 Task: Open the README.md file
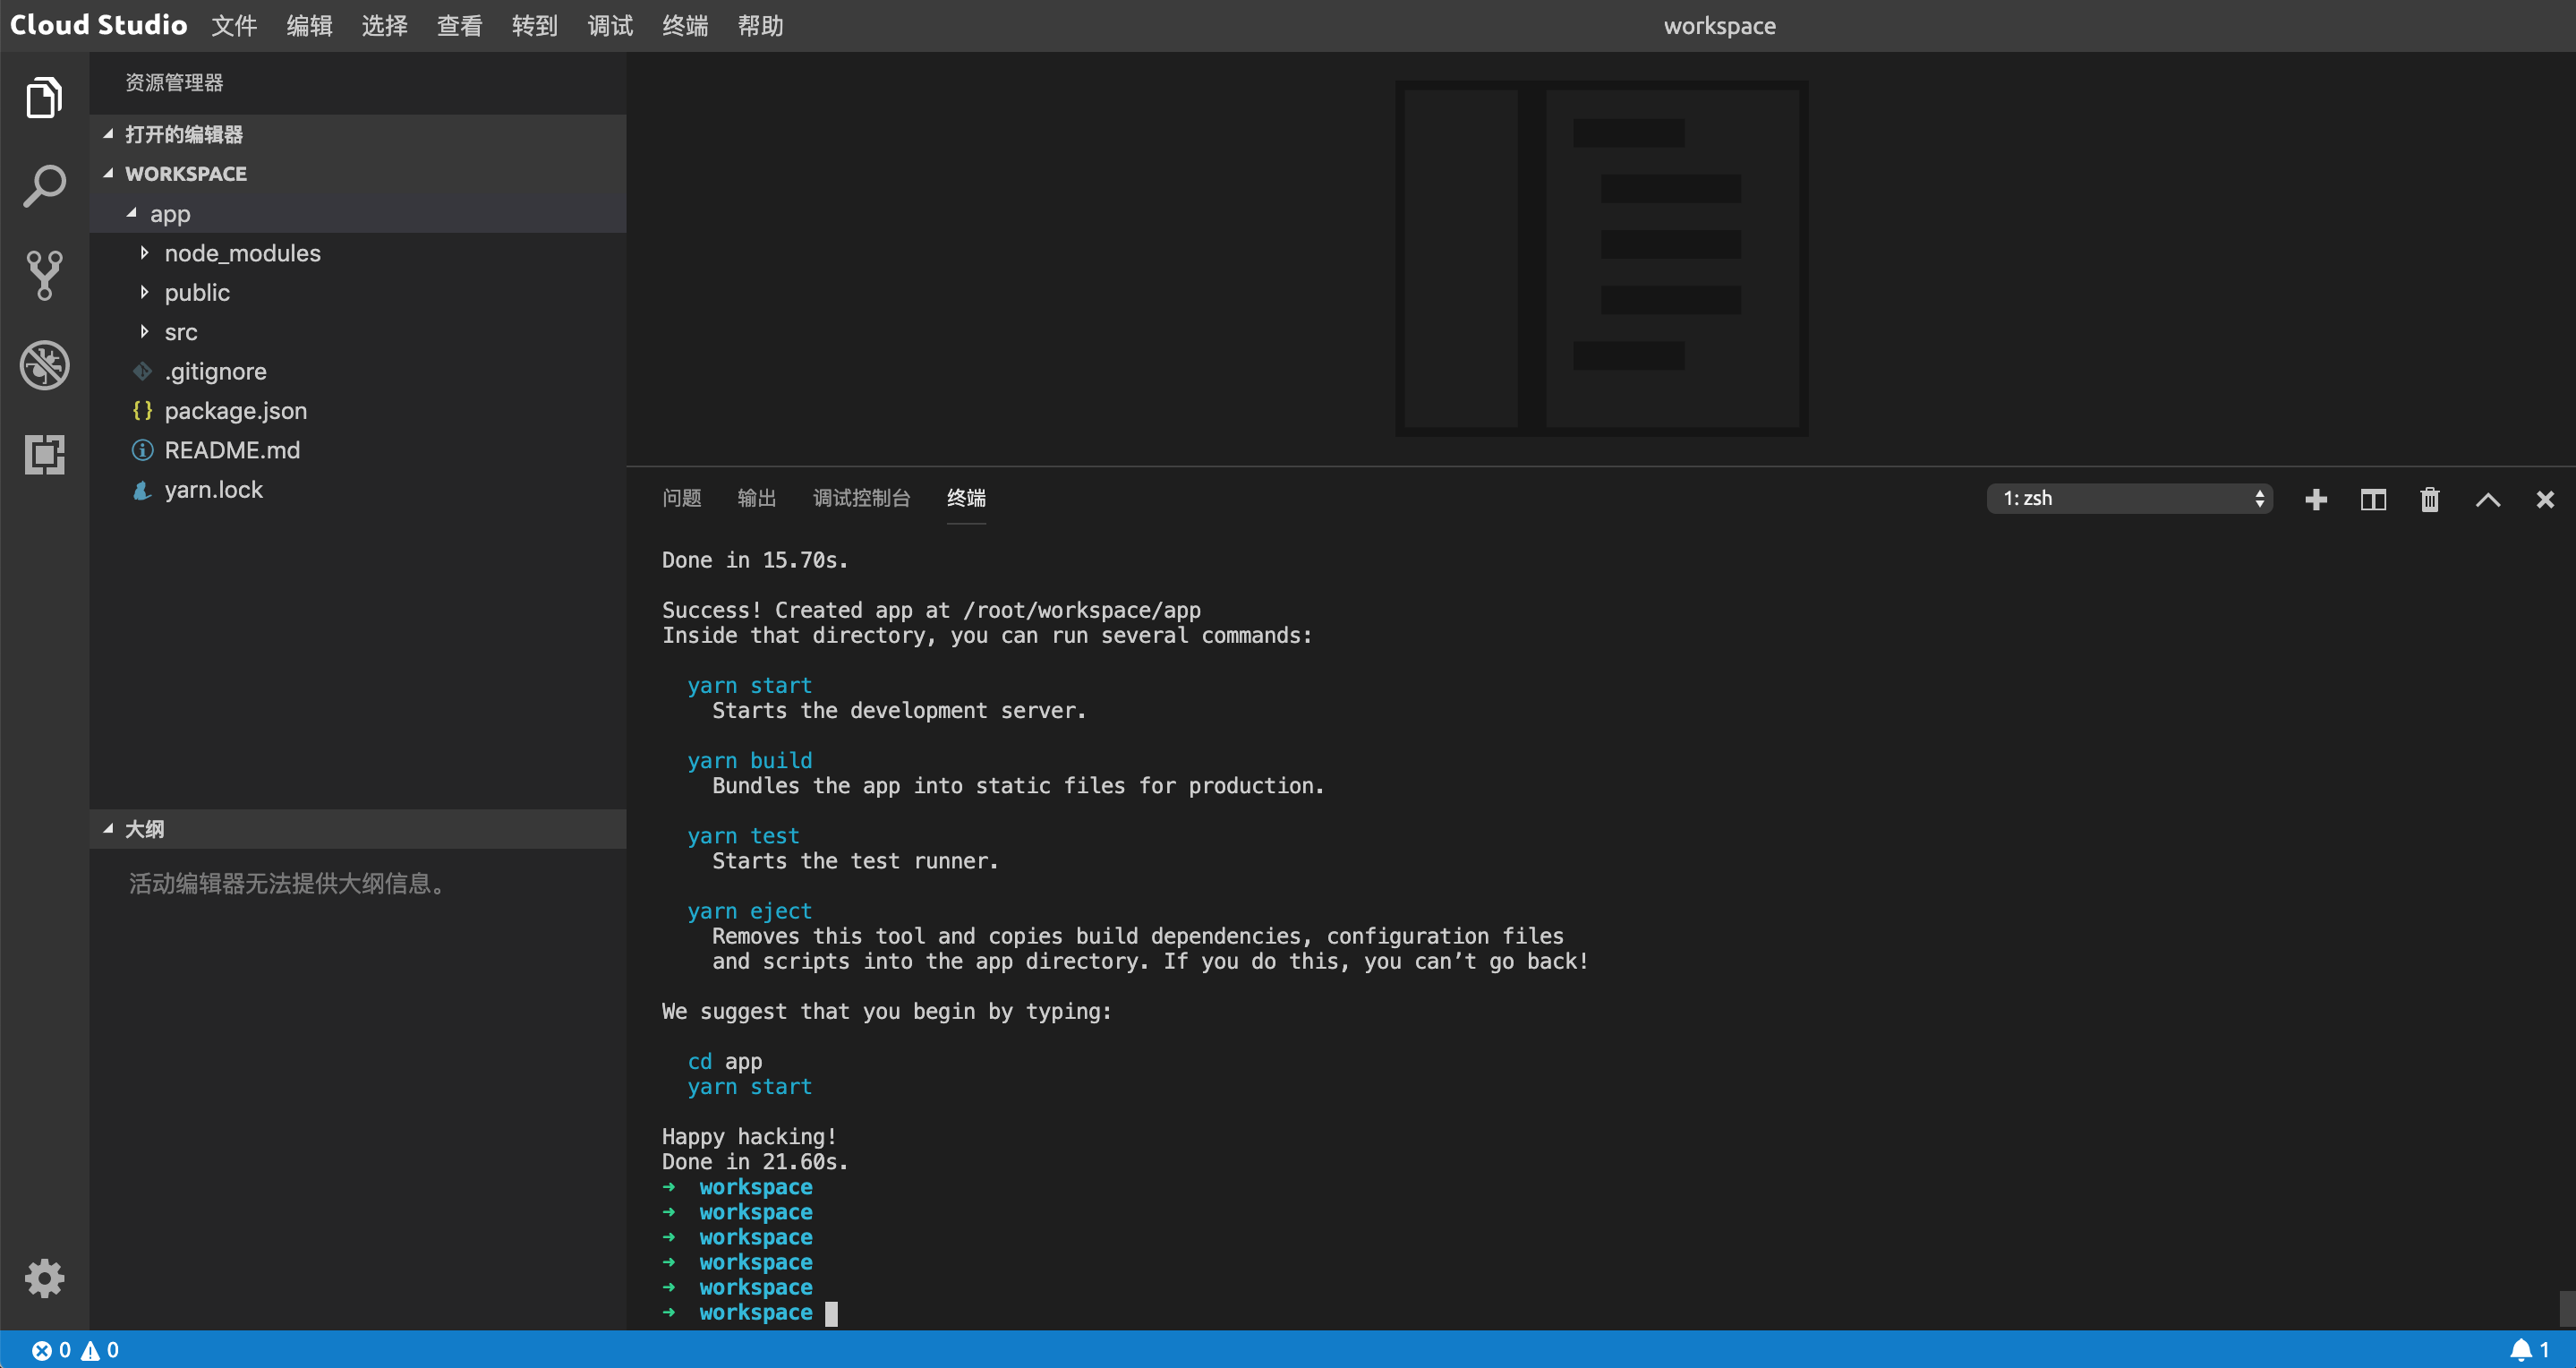click(232, 450)
